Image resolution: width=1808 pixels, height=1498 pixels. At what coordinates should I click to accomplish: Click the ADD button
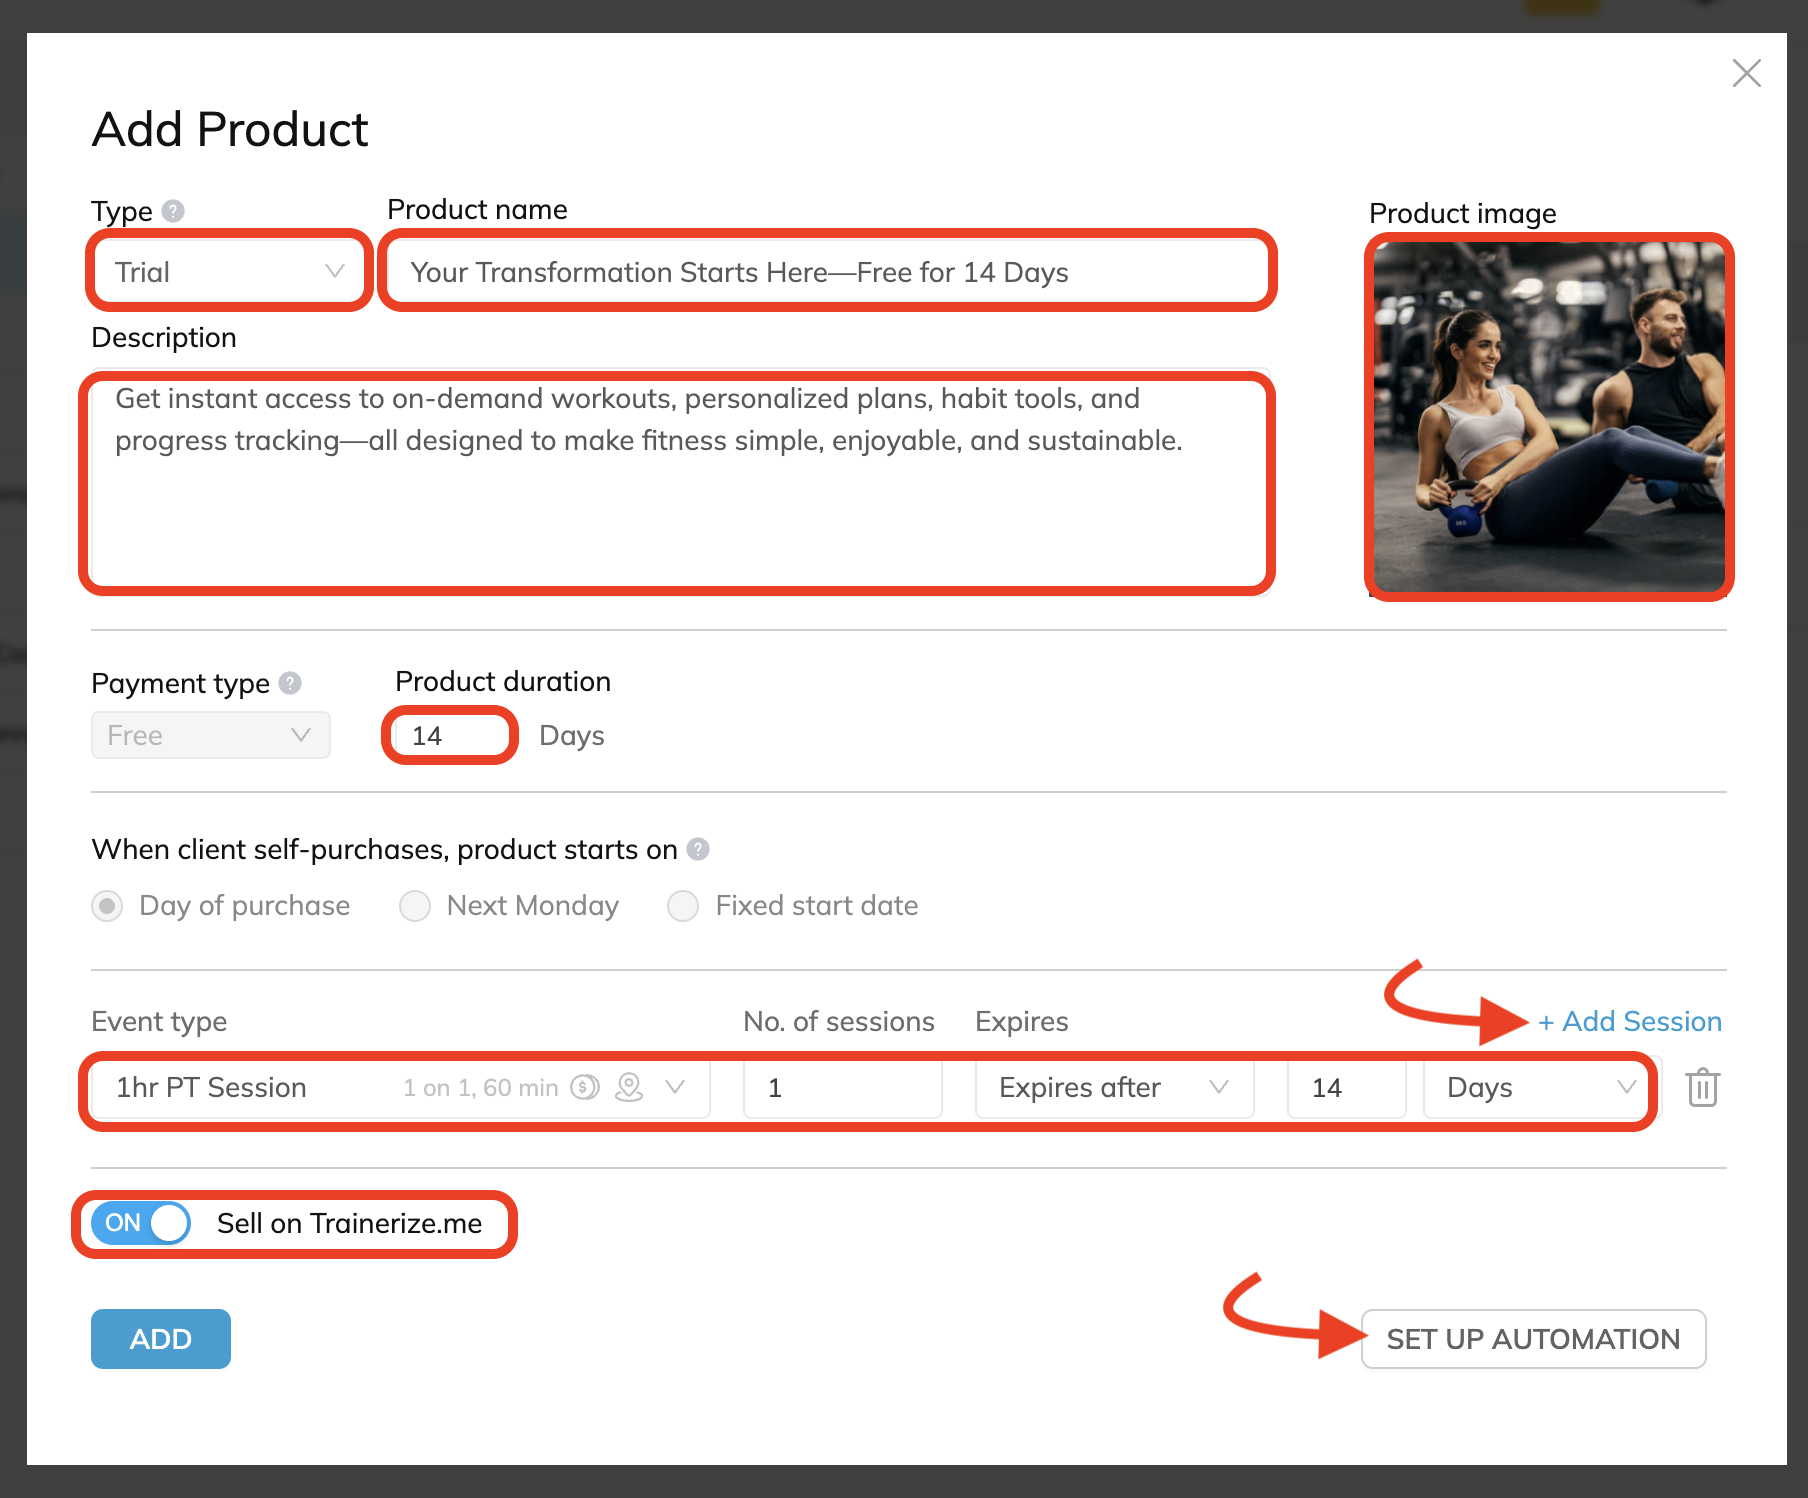[x=161, y=1339]
